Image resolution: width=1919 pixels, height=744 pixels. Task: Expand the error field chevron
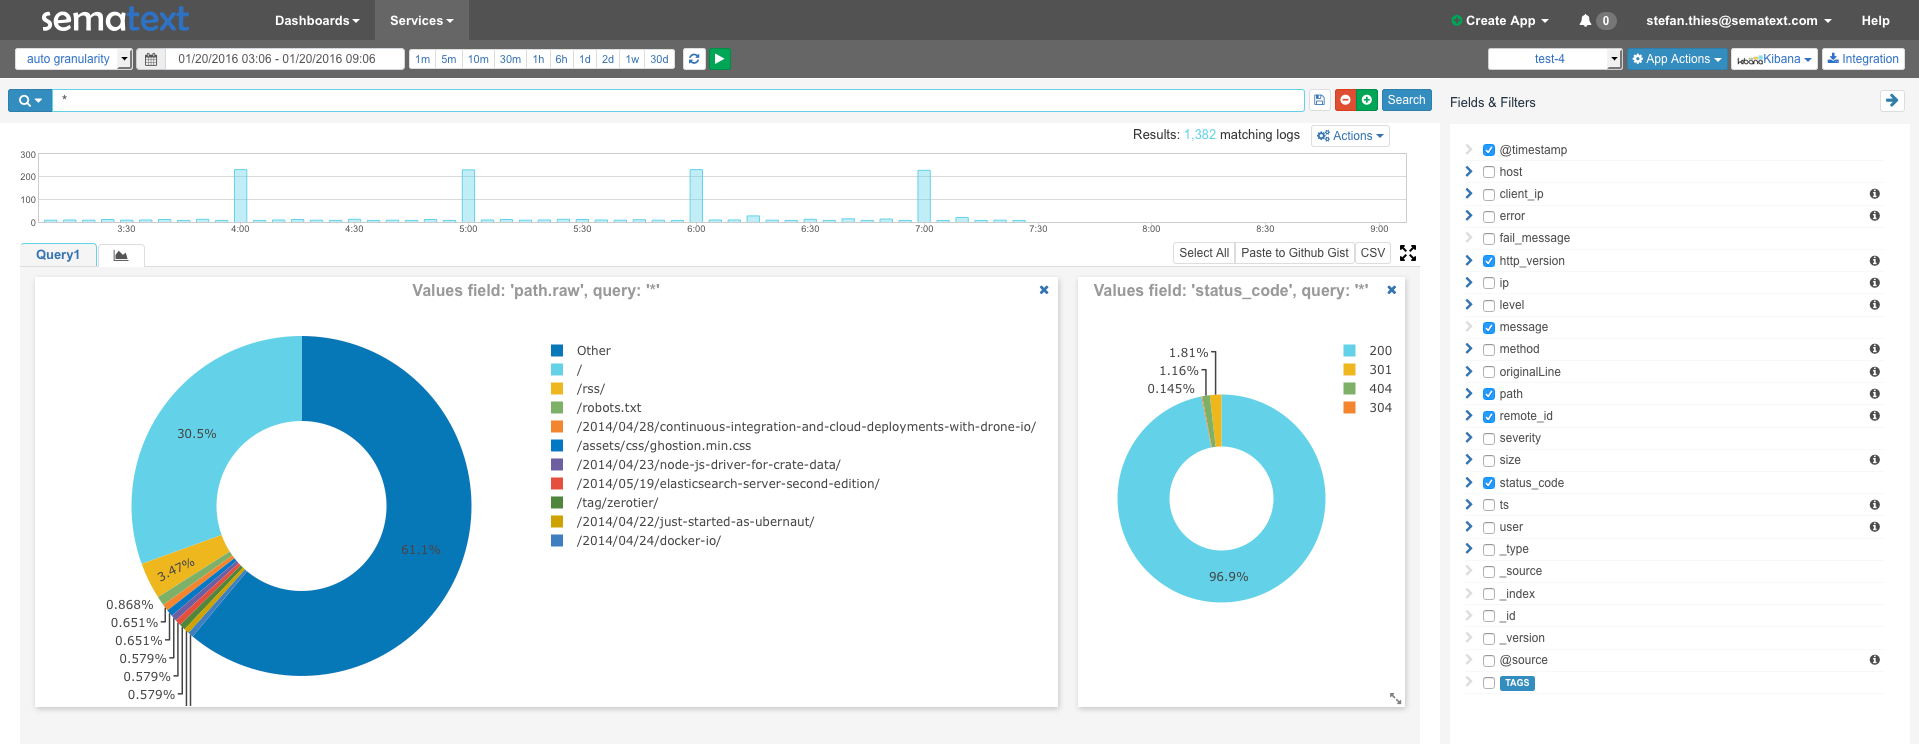click(1469, 216)
